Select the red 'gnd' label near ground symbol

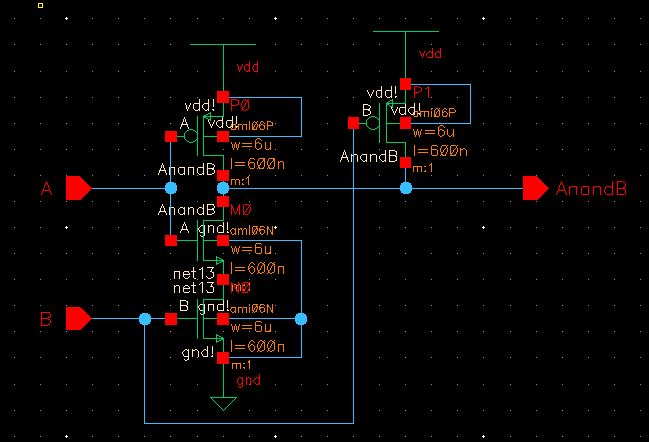(249, 381)
